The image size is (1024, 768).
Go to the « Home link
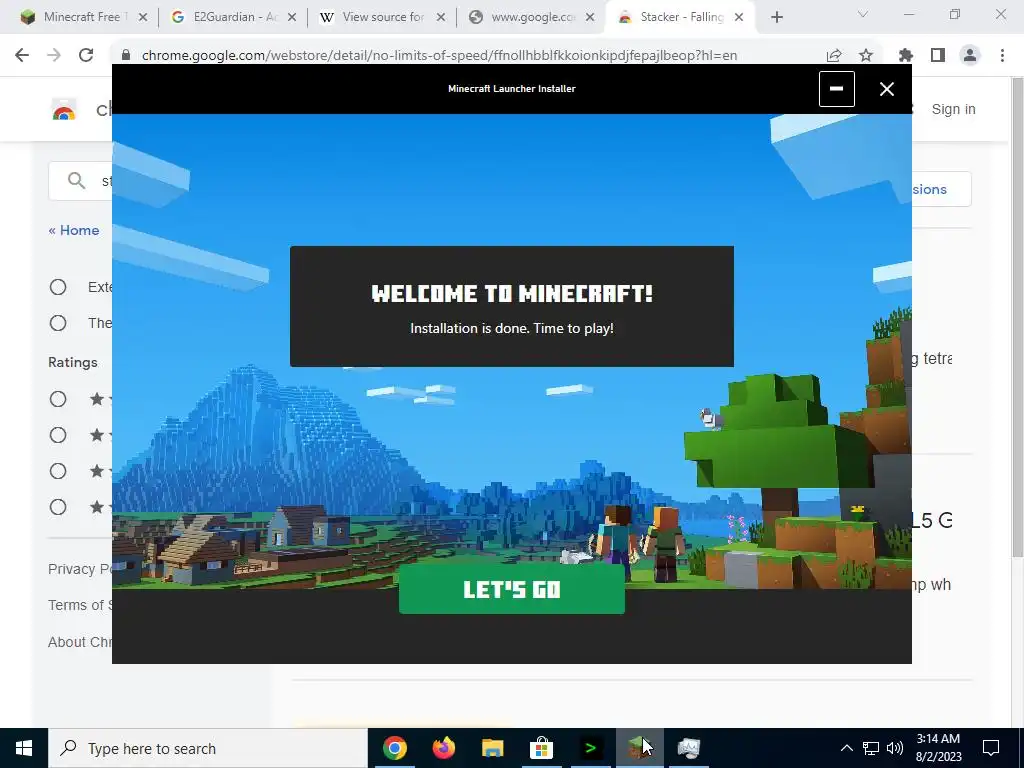[74, 230]
